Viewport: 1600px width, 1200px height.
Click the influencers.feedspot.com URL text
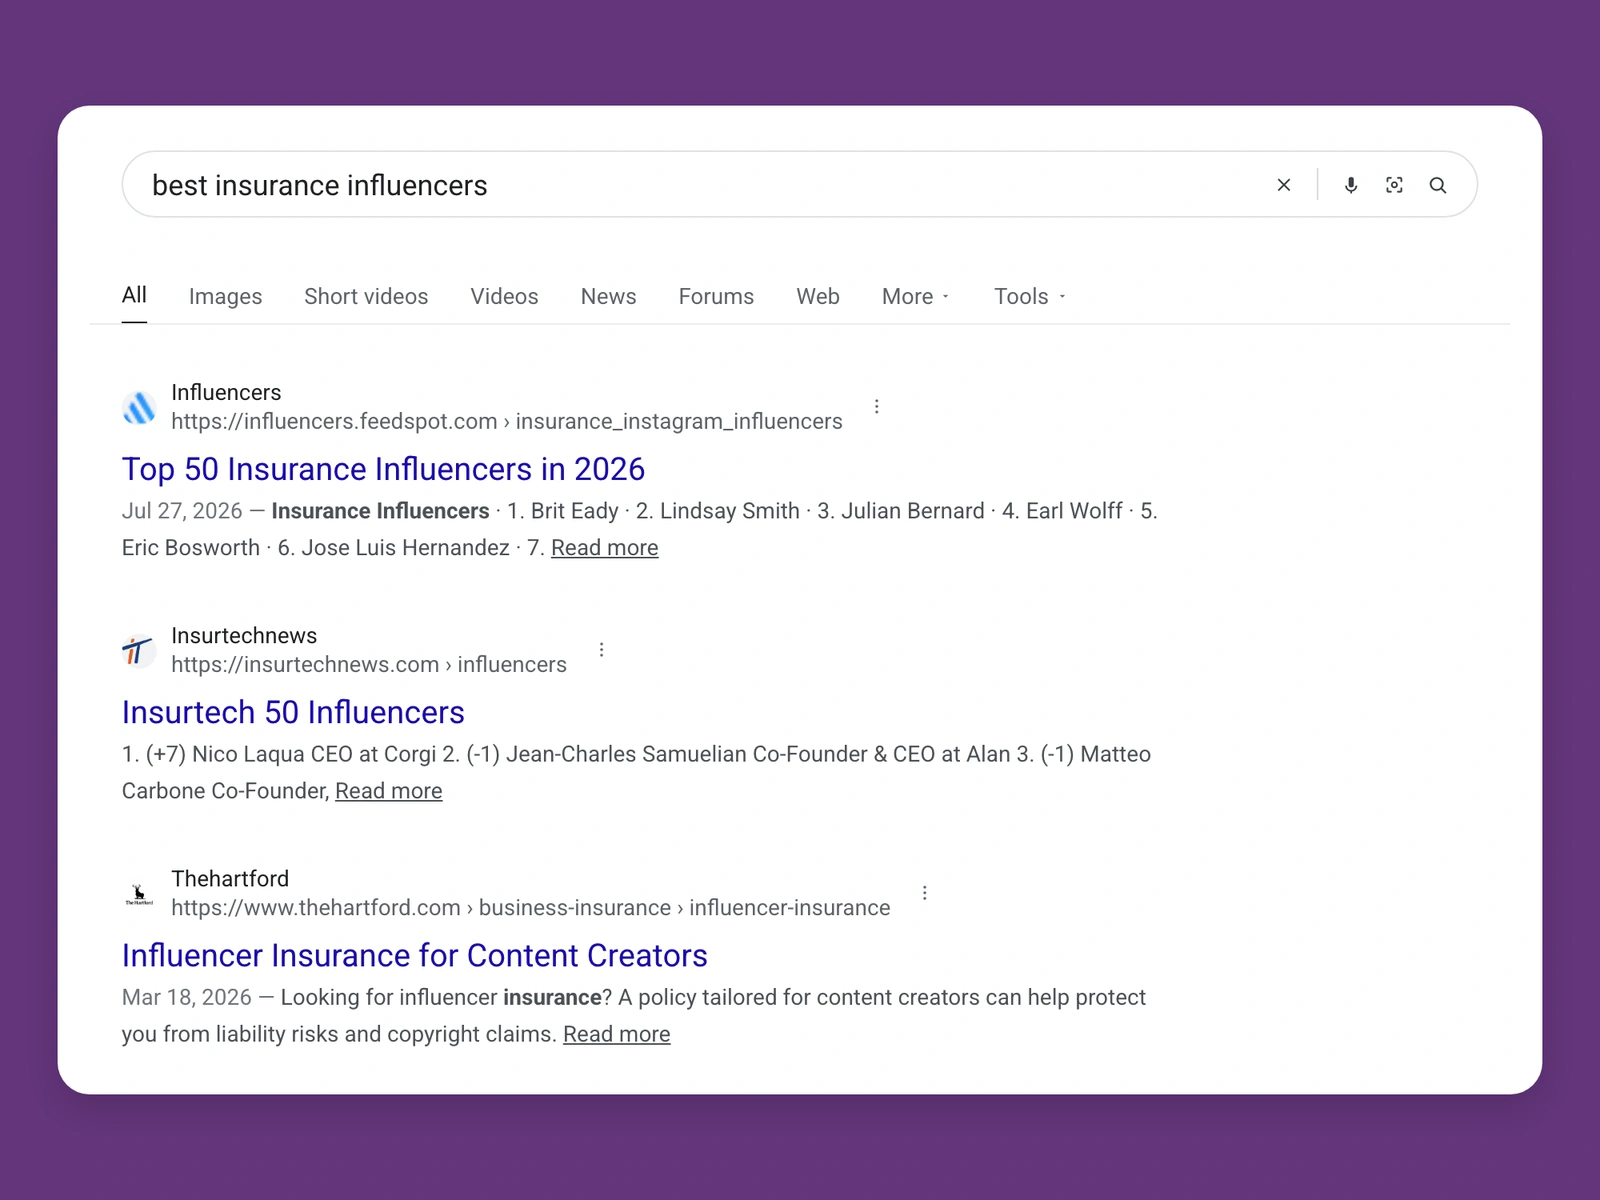click(x=506, y=422)
